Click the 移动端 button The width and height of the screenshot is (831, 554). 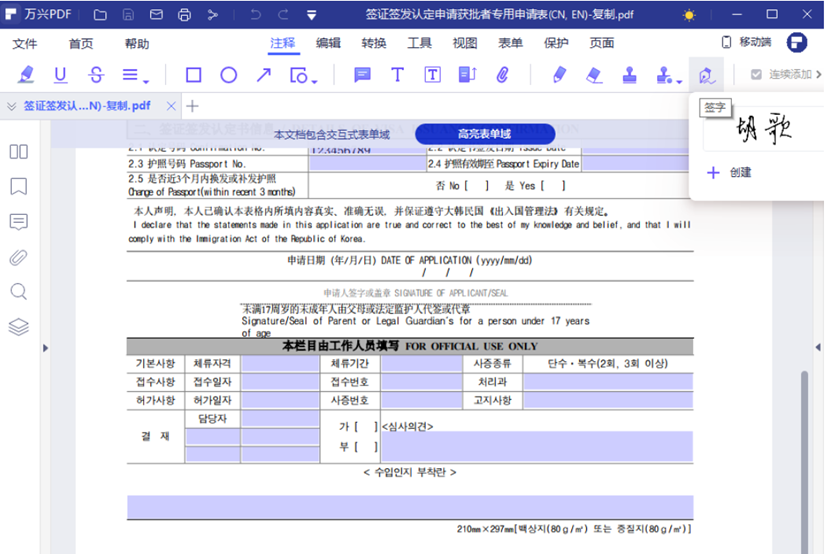(x=747, y=42)
